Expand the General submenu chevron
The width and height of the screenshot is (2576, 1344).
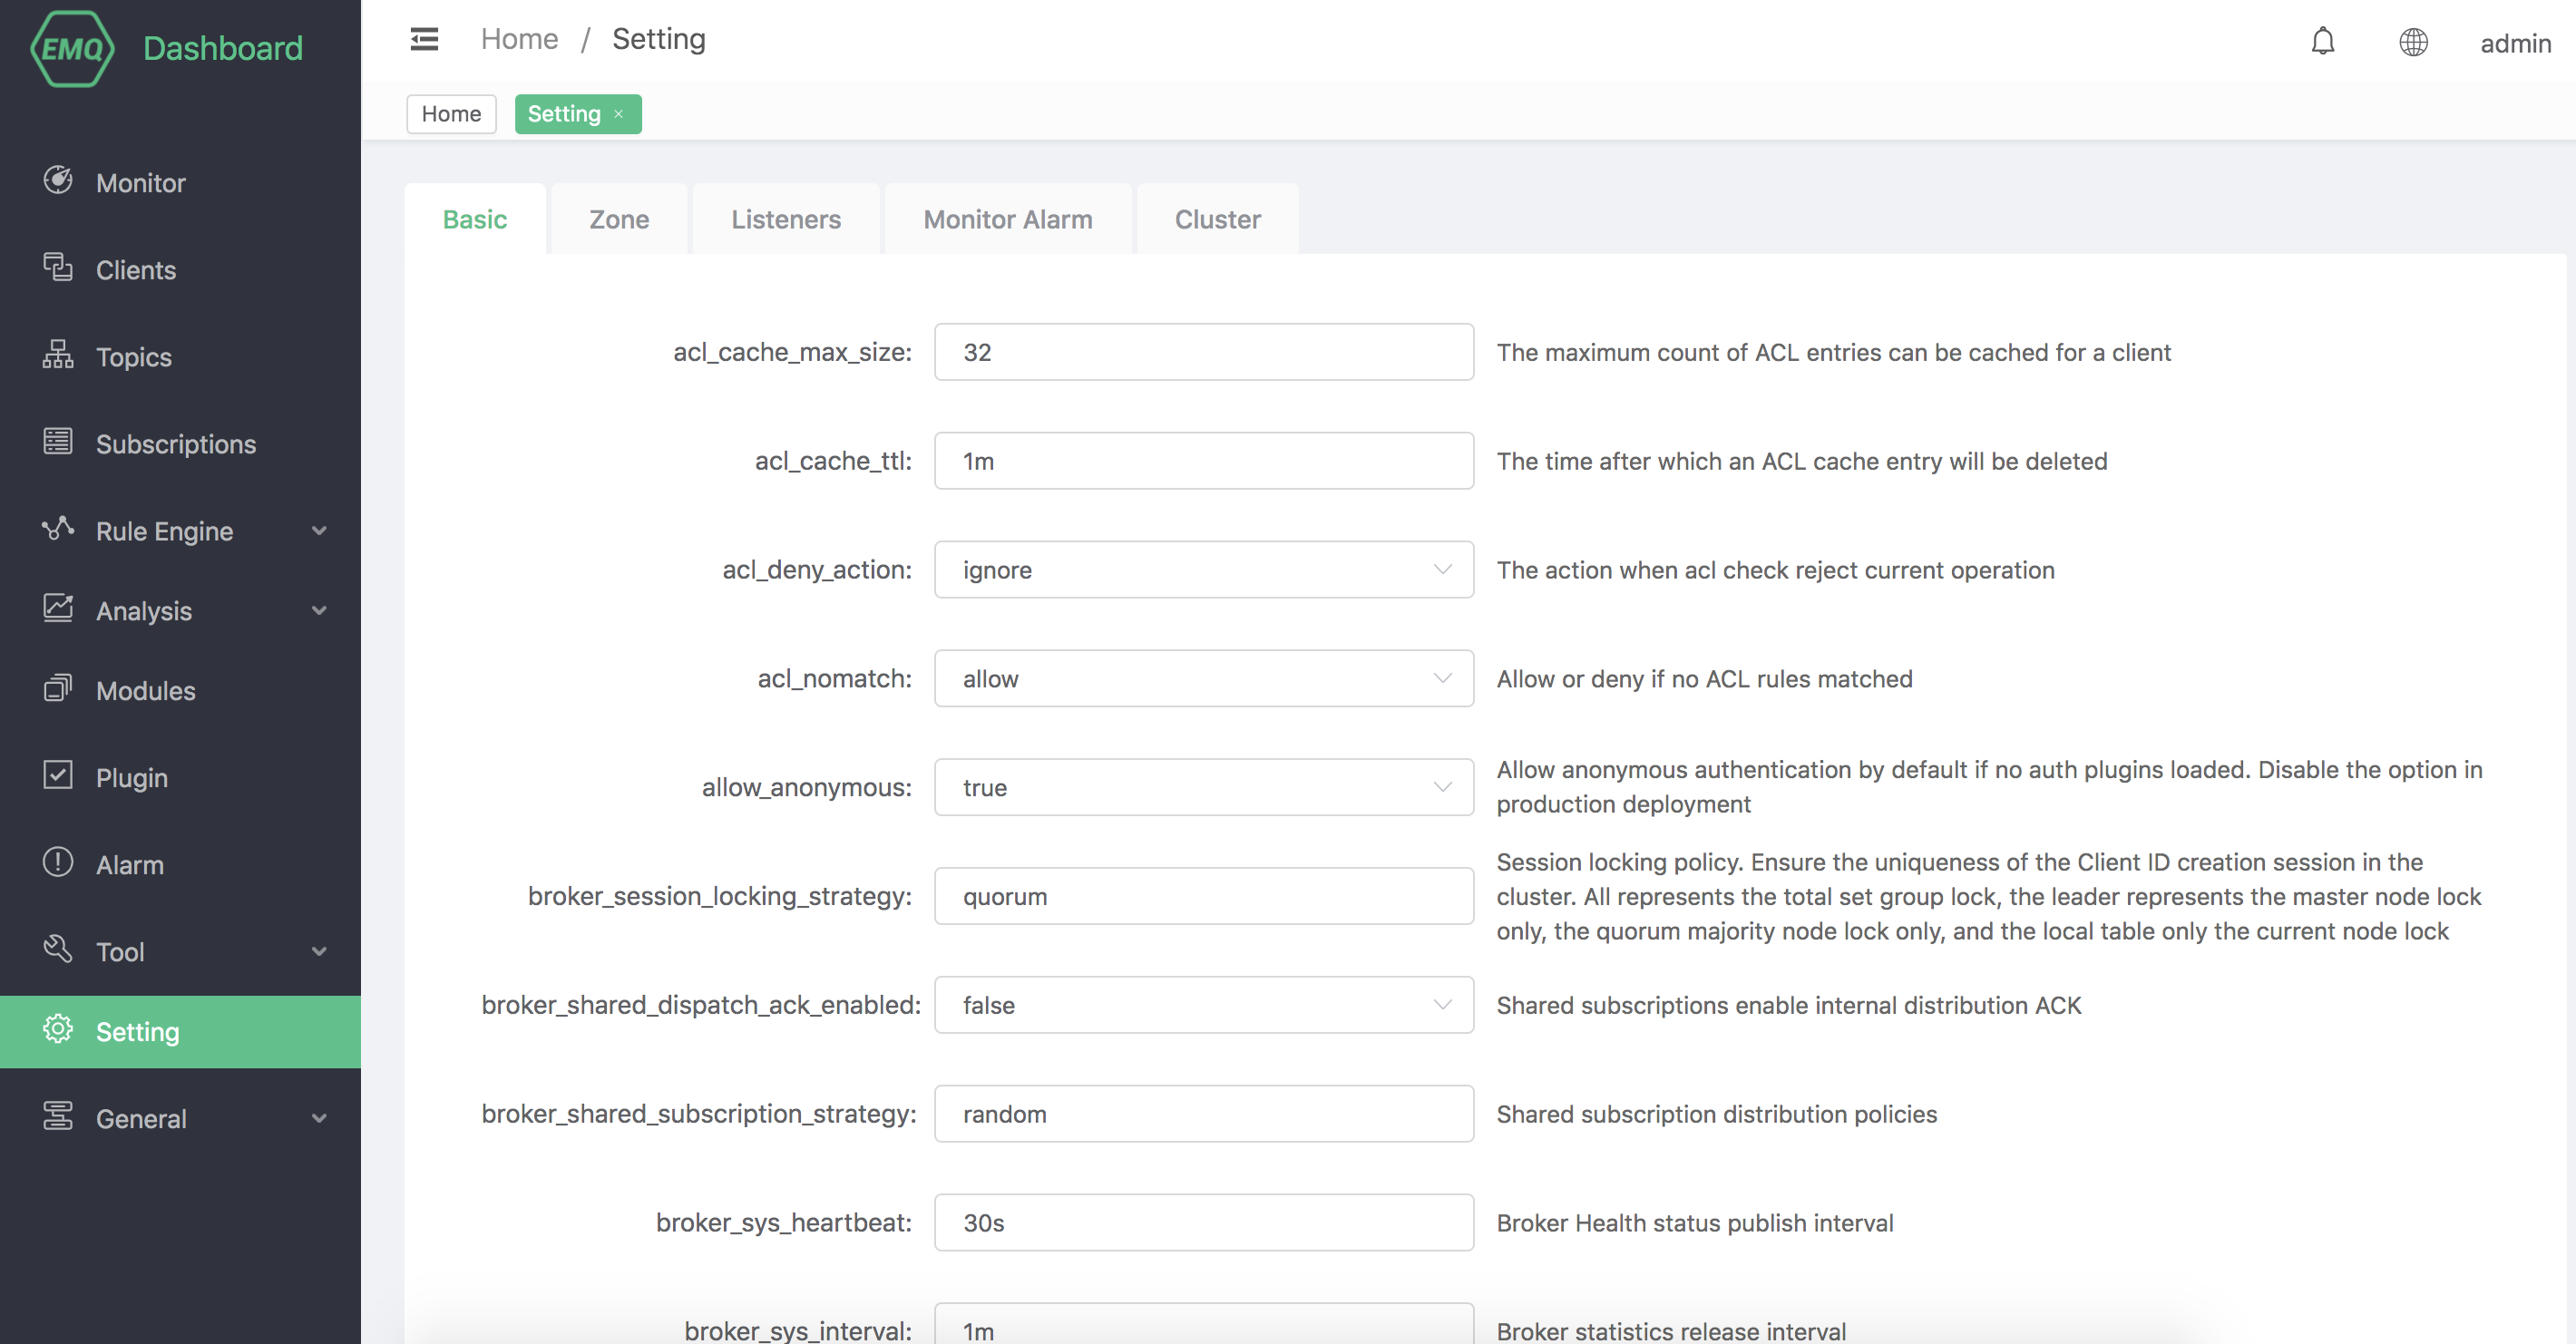click(320, 1119)
